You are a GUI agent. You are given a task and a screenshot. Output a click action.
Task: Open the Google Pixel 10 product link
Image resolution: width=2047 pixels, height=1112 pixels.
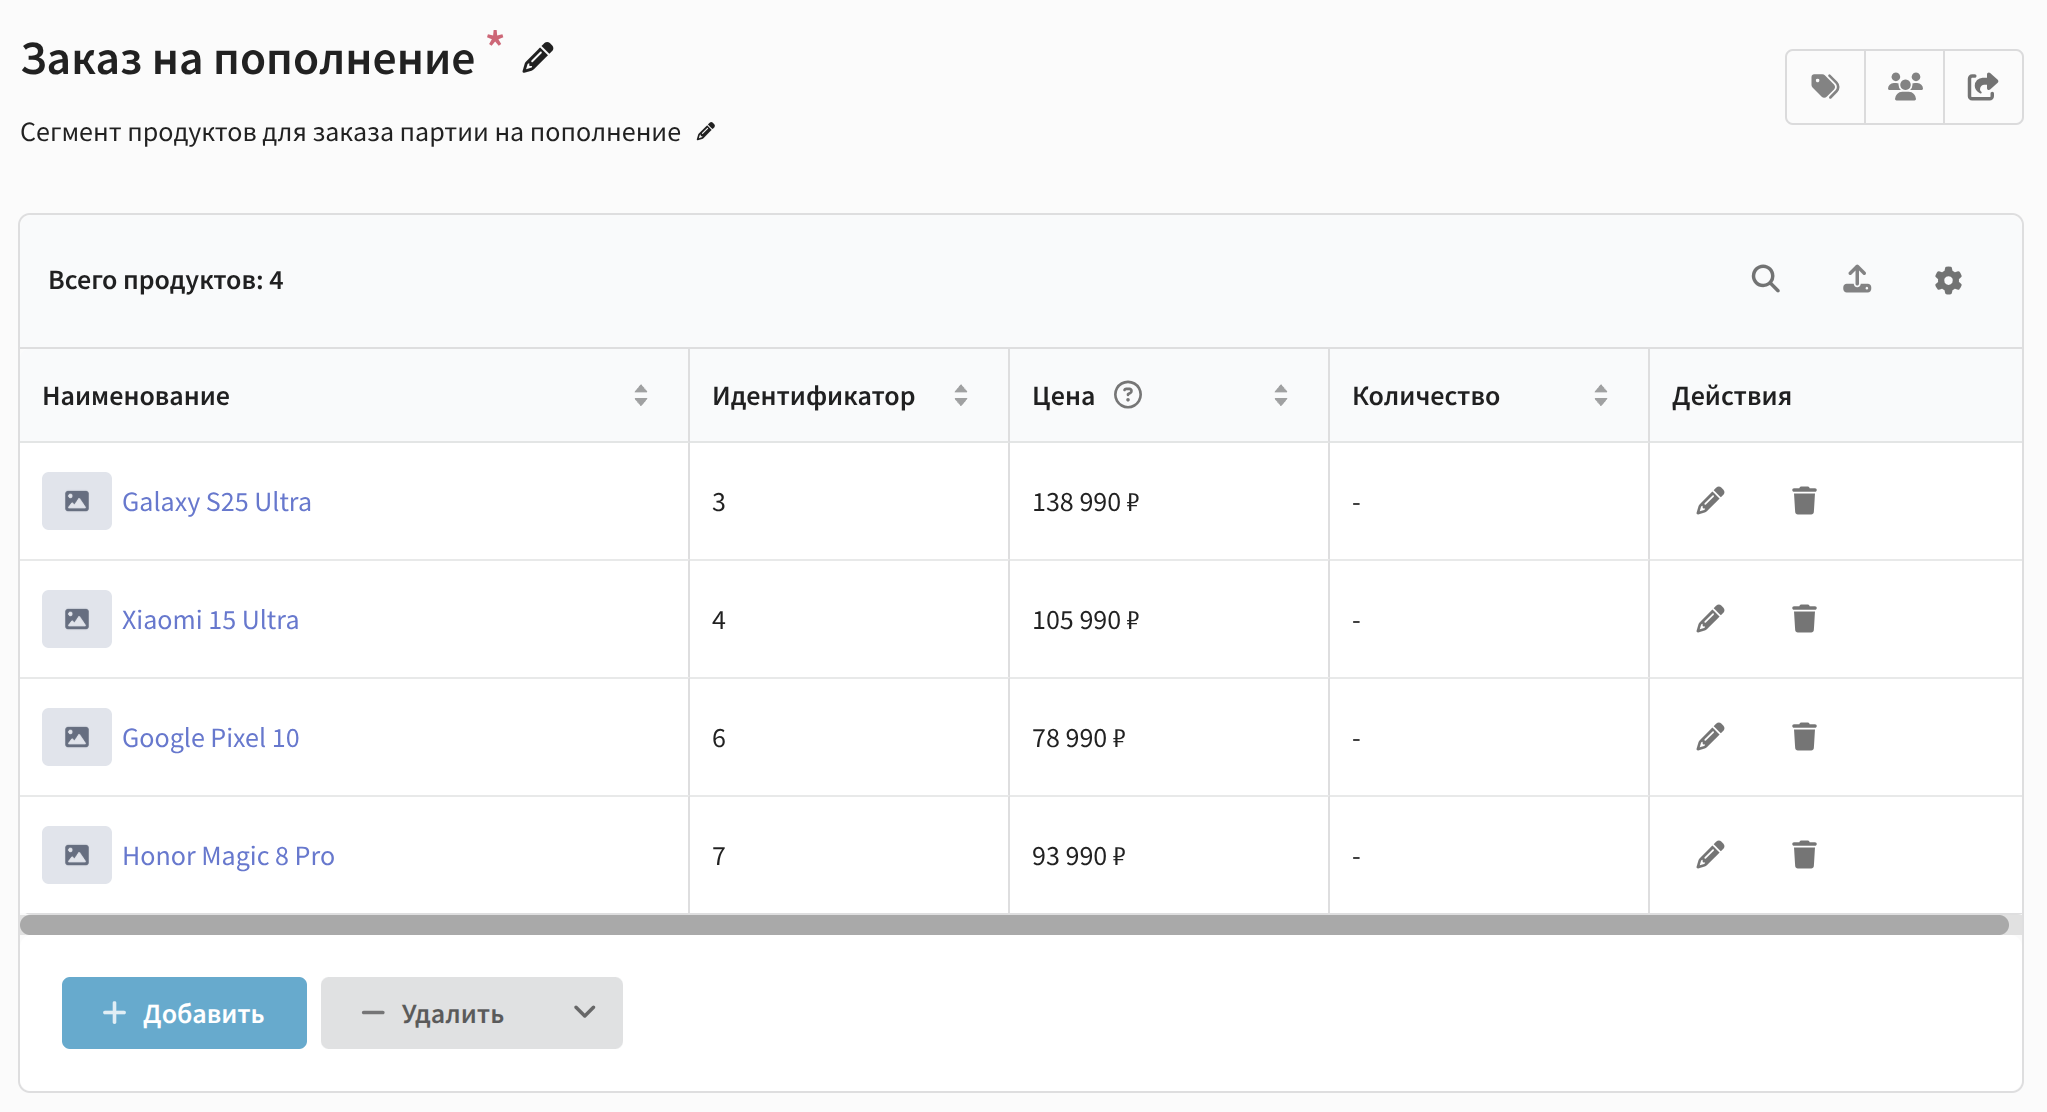pos(210,738)
